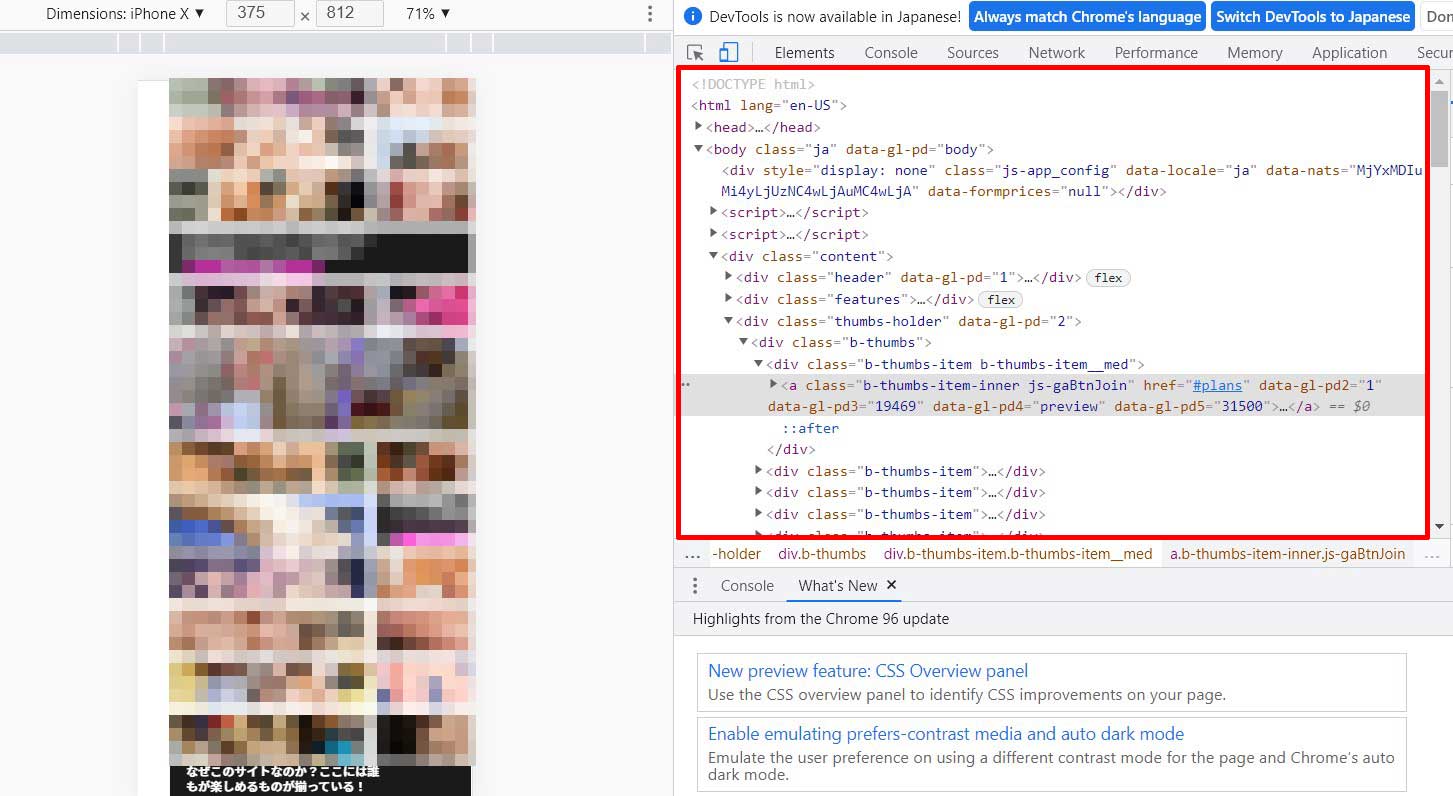Click Switch DevTools to Japanese button
Viewport: 1453px width, 796px height.
[x=1313, y=17]
